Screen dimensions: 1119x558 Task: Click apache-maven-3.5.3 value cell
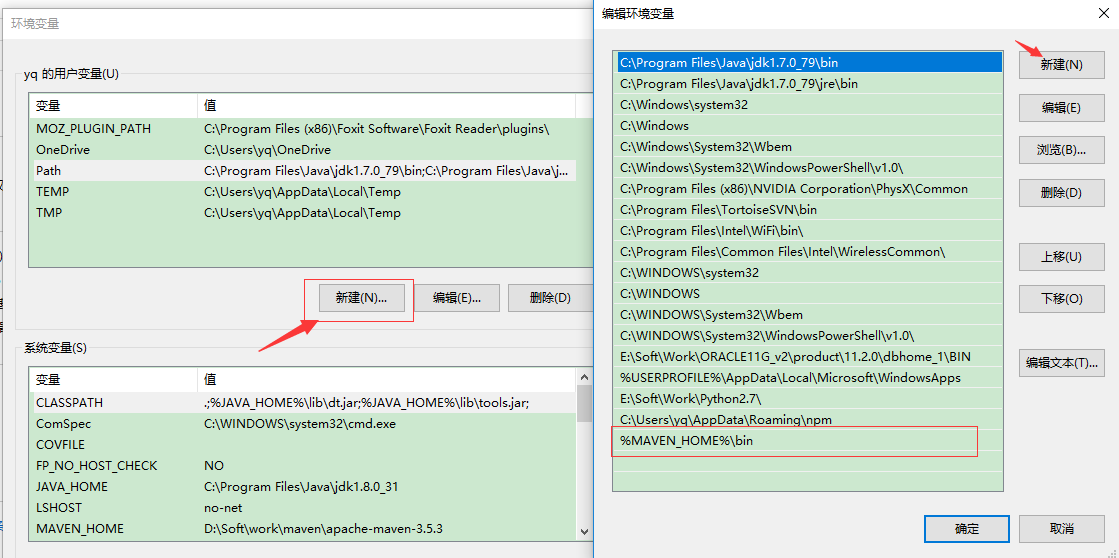coord(323,529)
